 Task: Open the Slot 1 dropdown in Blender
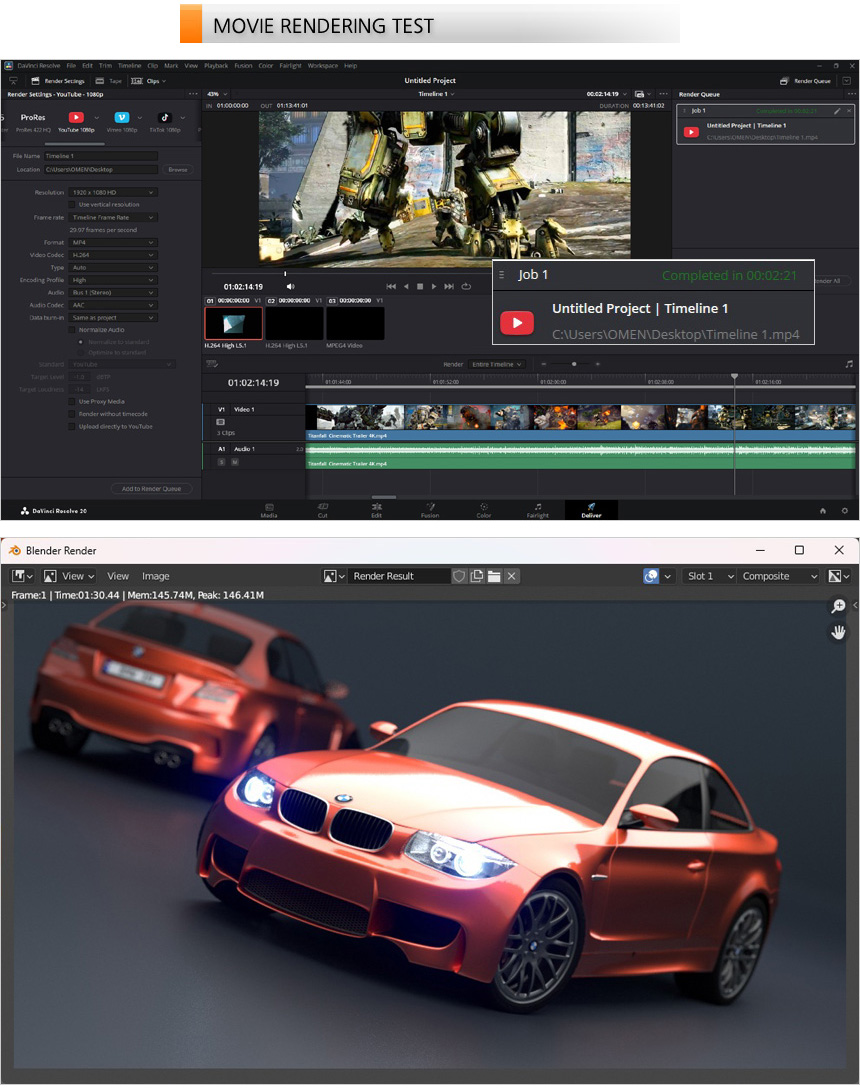[710, 576]
